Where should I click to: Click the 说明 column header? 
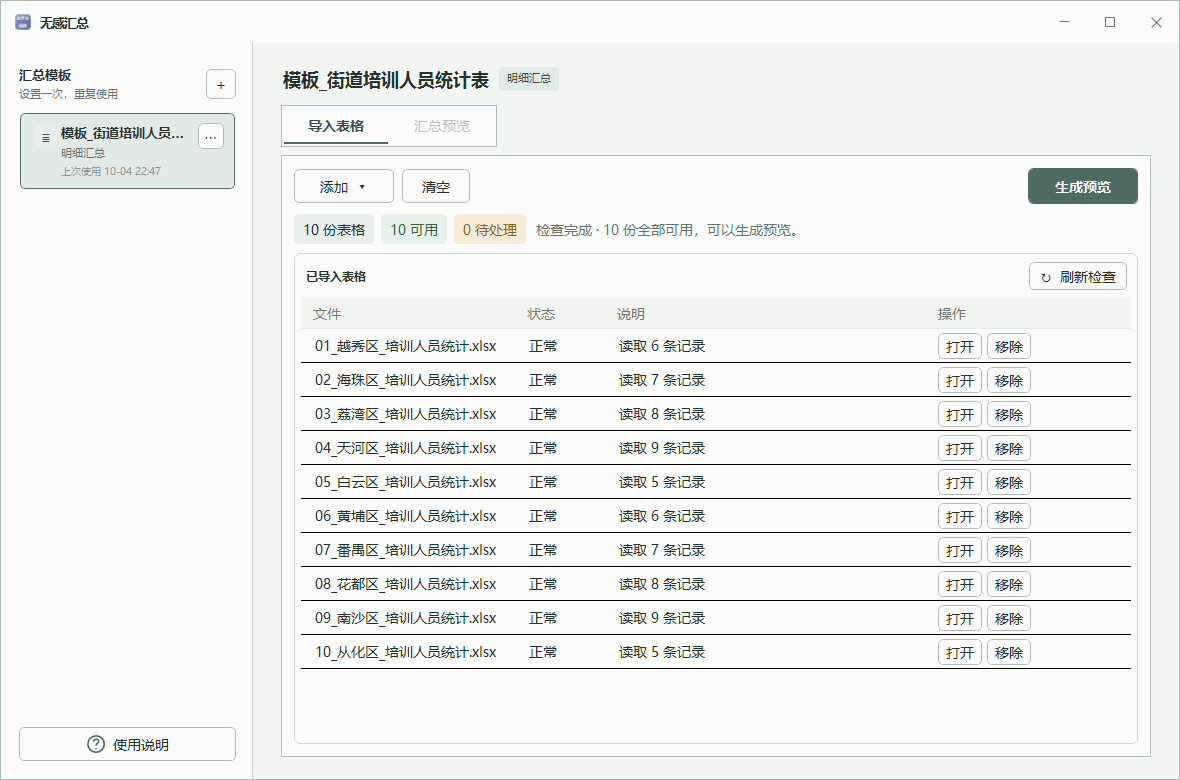pos(631,314)
